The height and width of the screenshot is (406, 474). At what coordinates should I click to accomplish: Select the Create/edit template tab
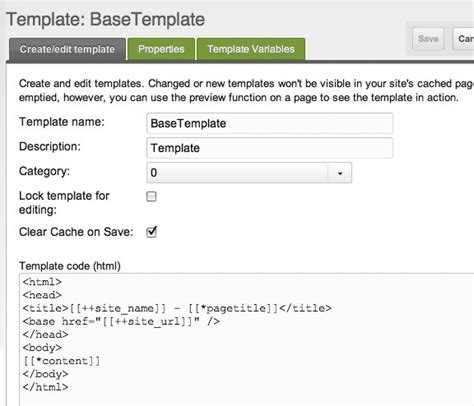67,49
